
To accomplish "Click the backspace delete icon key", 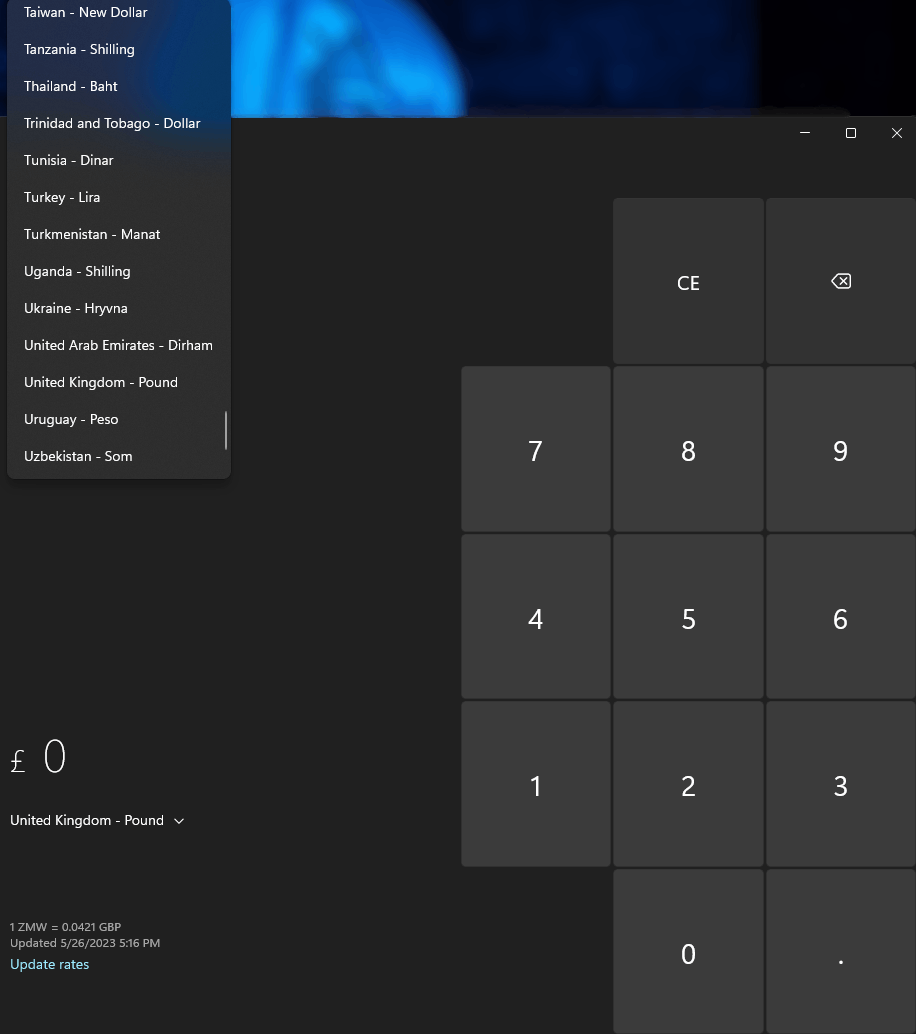I will pos(841,282).
